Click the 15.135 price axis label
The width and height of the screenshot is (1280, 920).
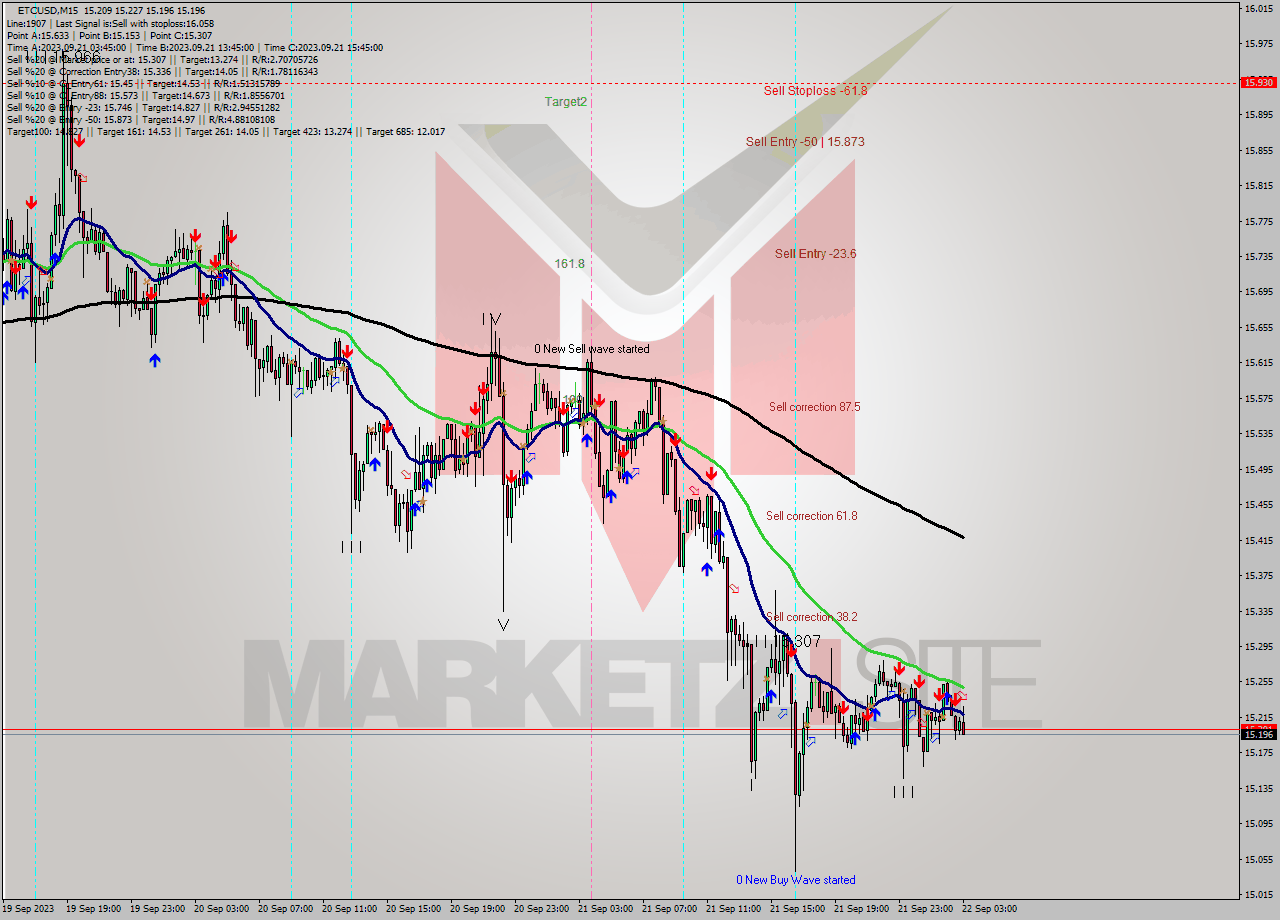pyautogui.click(x=1257, y=788)
